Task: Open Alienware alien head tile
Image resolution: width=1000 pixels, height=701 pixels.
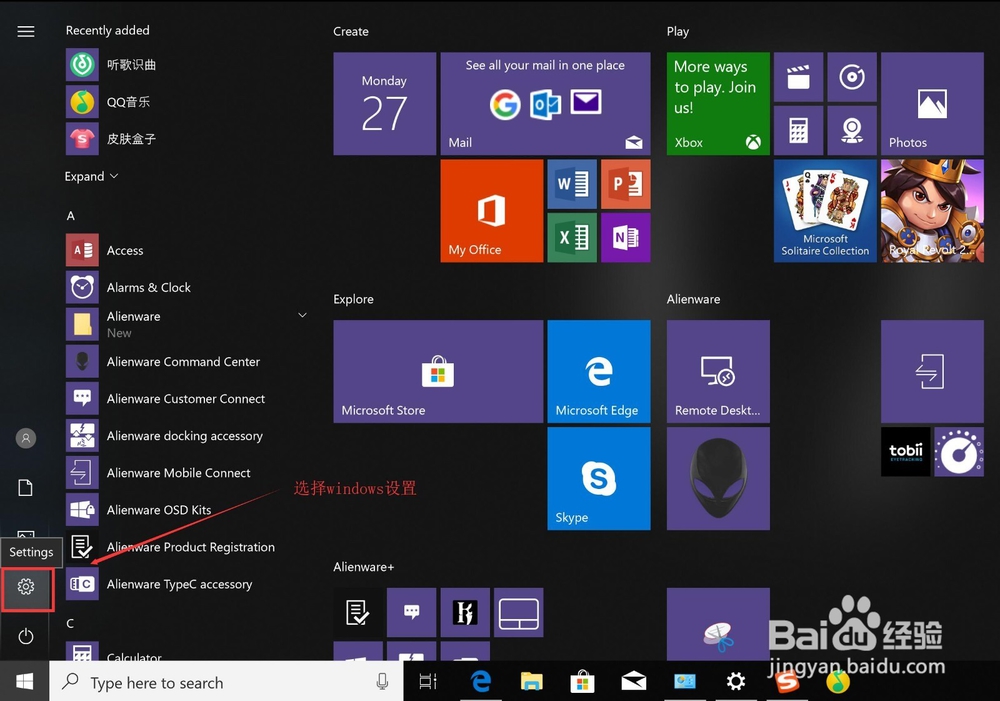Action: point(718,478)
